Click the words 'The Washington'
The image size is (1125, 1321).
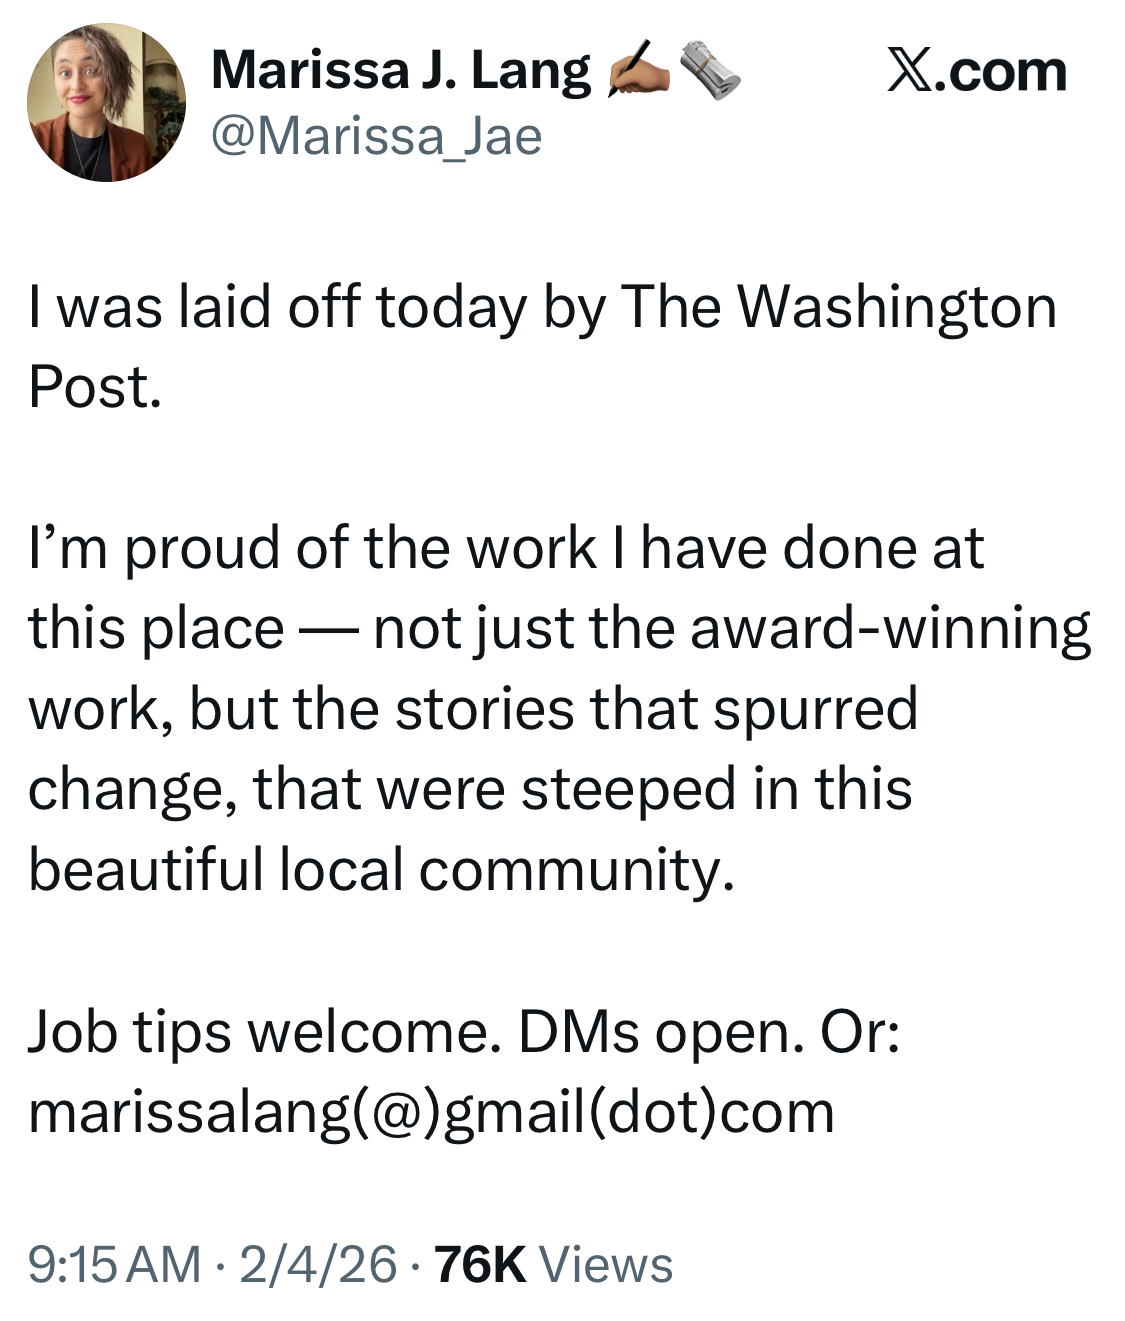pos(838,307)
